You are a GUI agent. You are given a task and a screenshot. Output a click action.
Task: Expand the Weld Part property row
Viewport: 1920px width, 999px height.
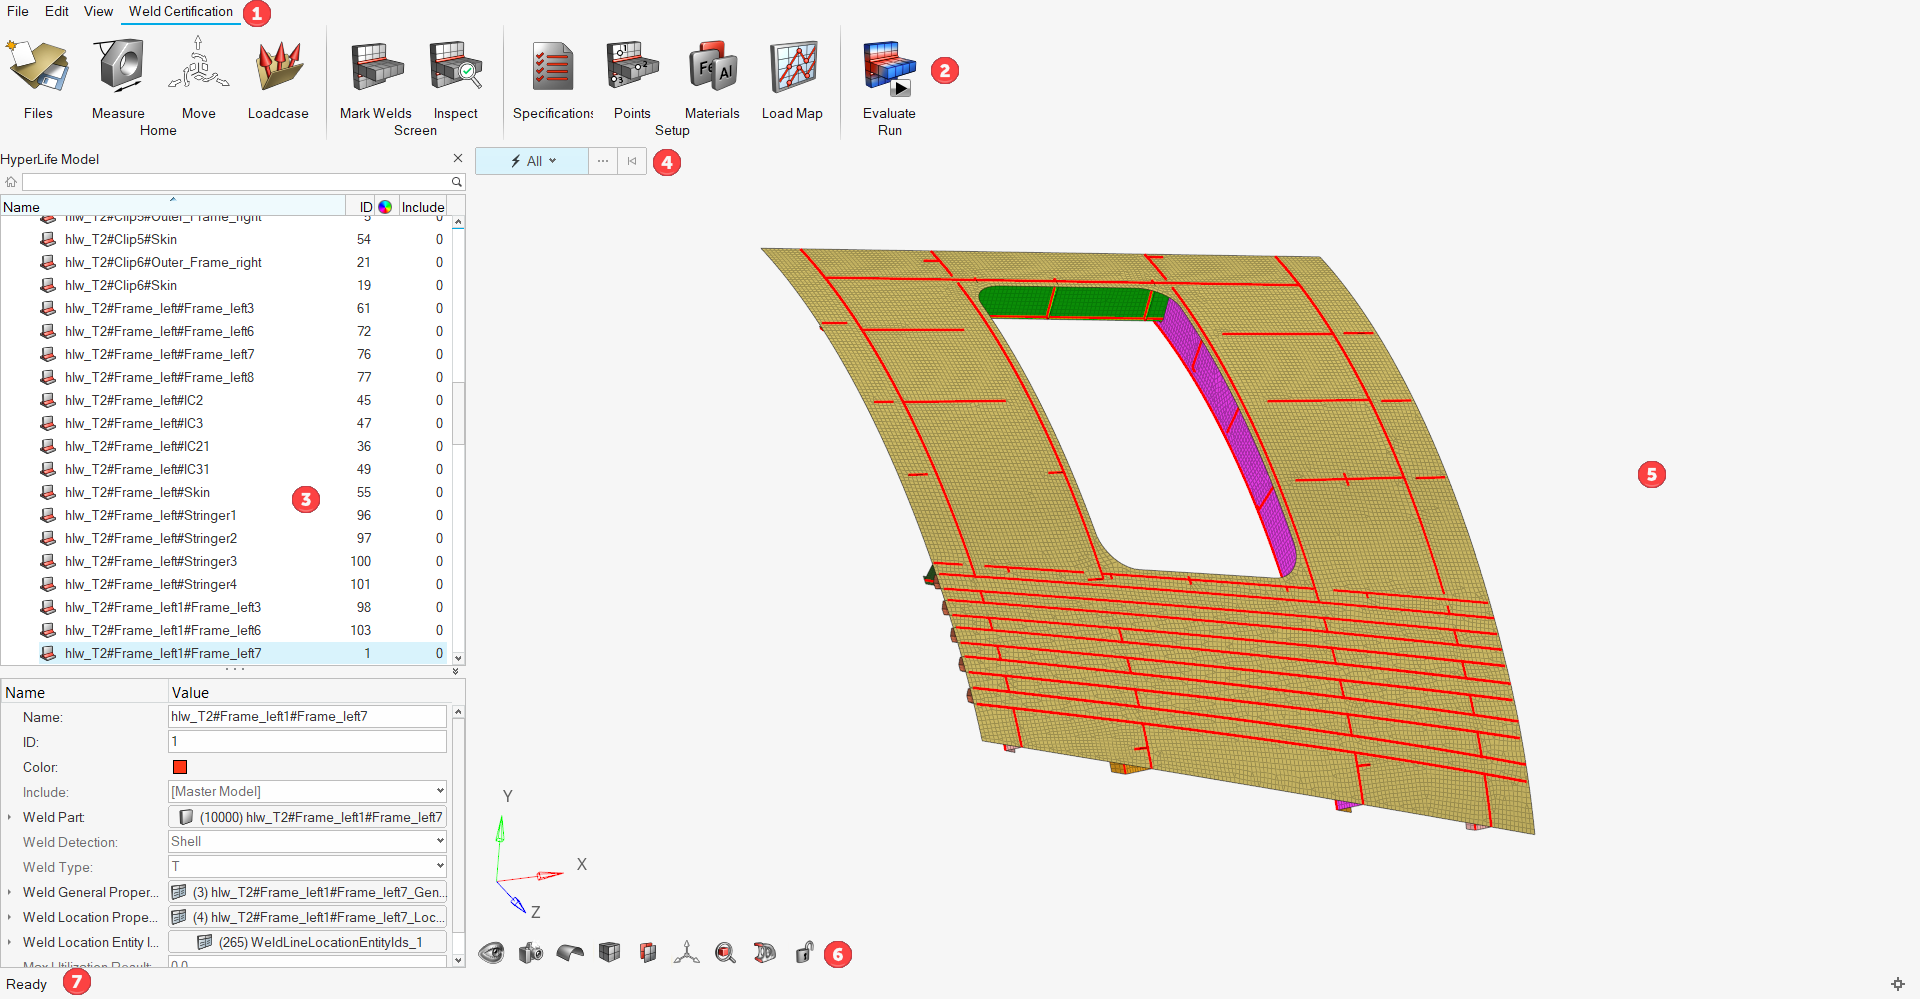pyautogui.click(x=10, y=817)
